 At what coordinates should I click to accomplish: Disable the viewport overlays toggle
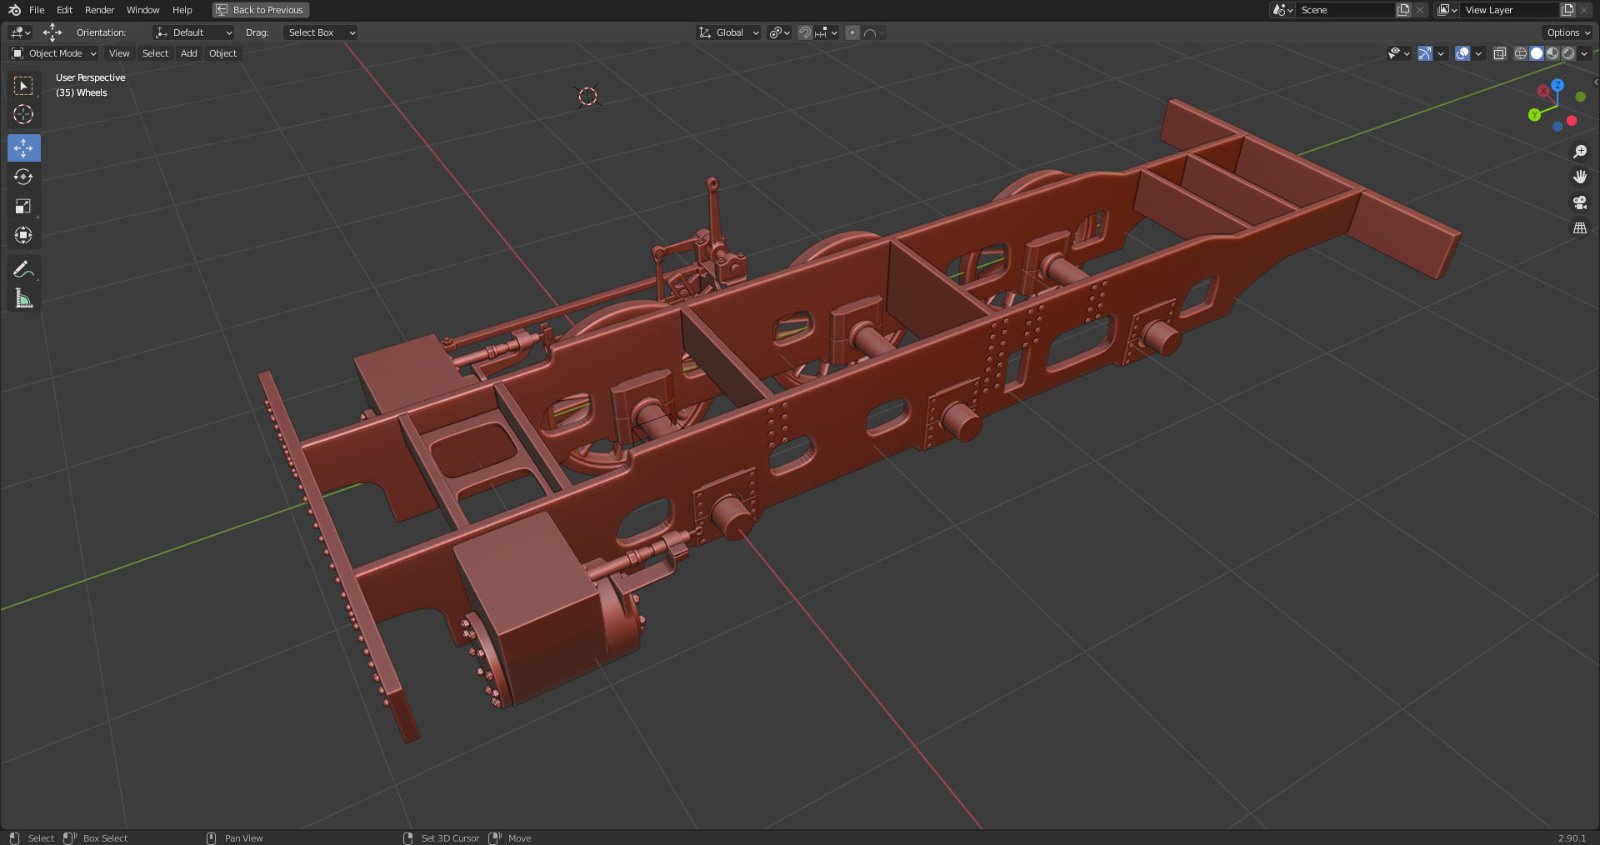pyautogui.click(x=1462, y=54)
